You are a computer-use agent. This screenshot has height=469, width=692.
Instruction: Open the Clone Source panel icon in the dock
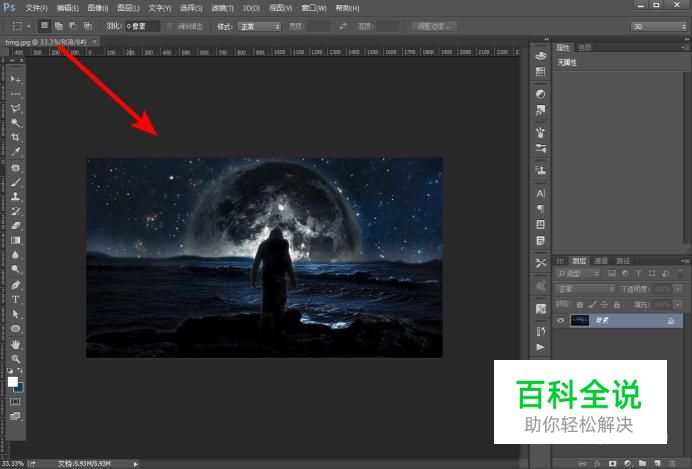(x=541, y=170)
